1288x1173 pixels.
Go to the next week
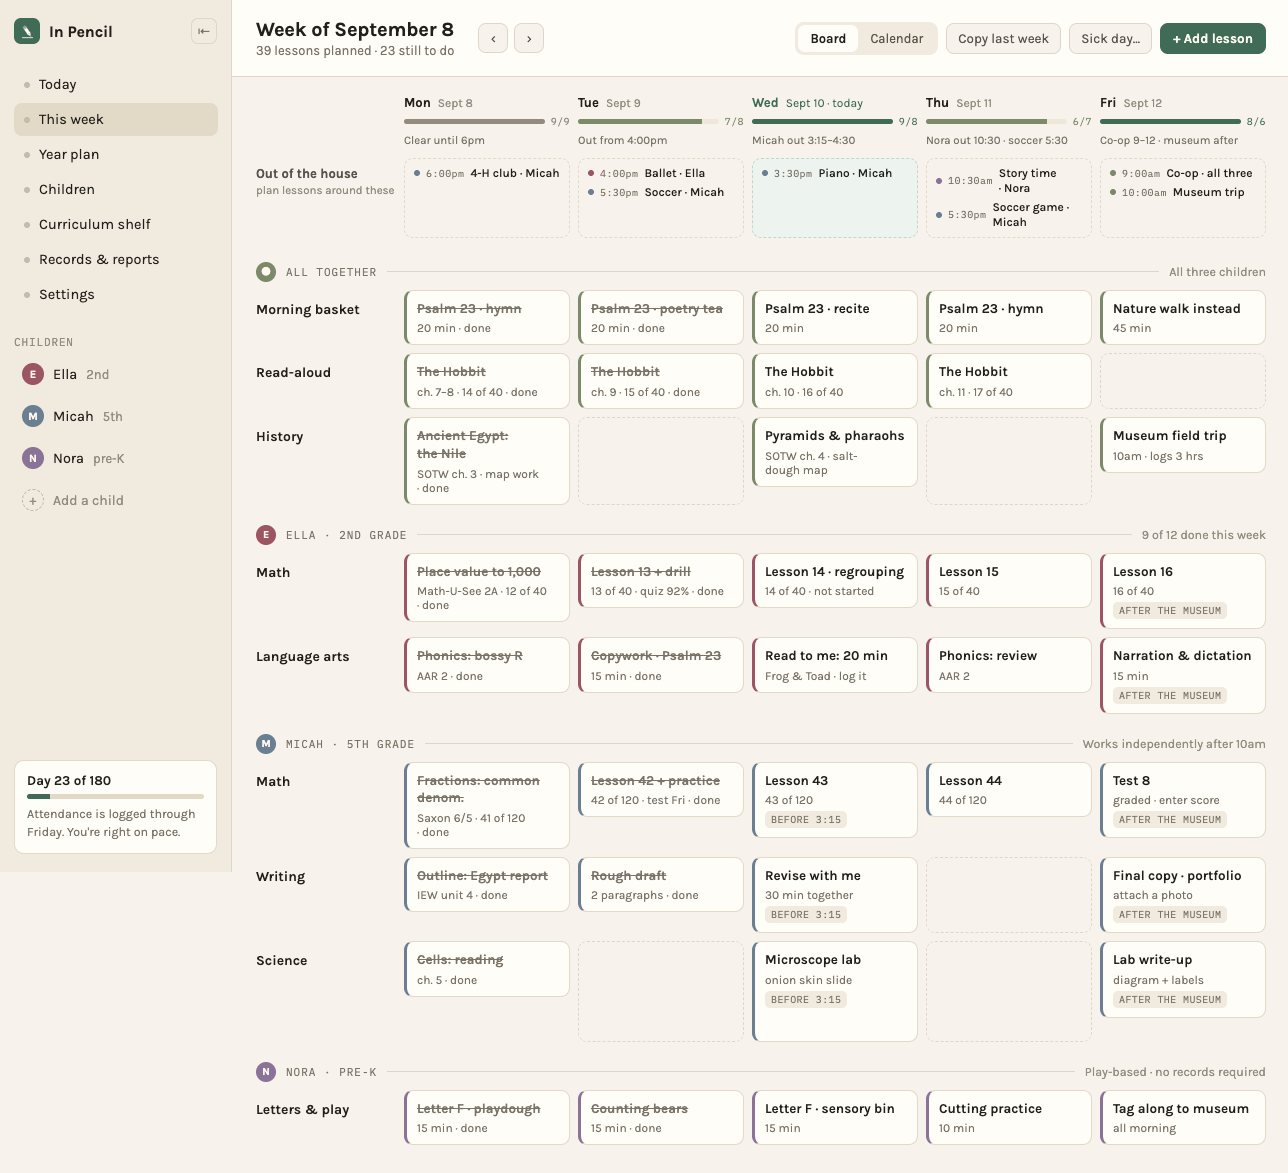(529, 38)
